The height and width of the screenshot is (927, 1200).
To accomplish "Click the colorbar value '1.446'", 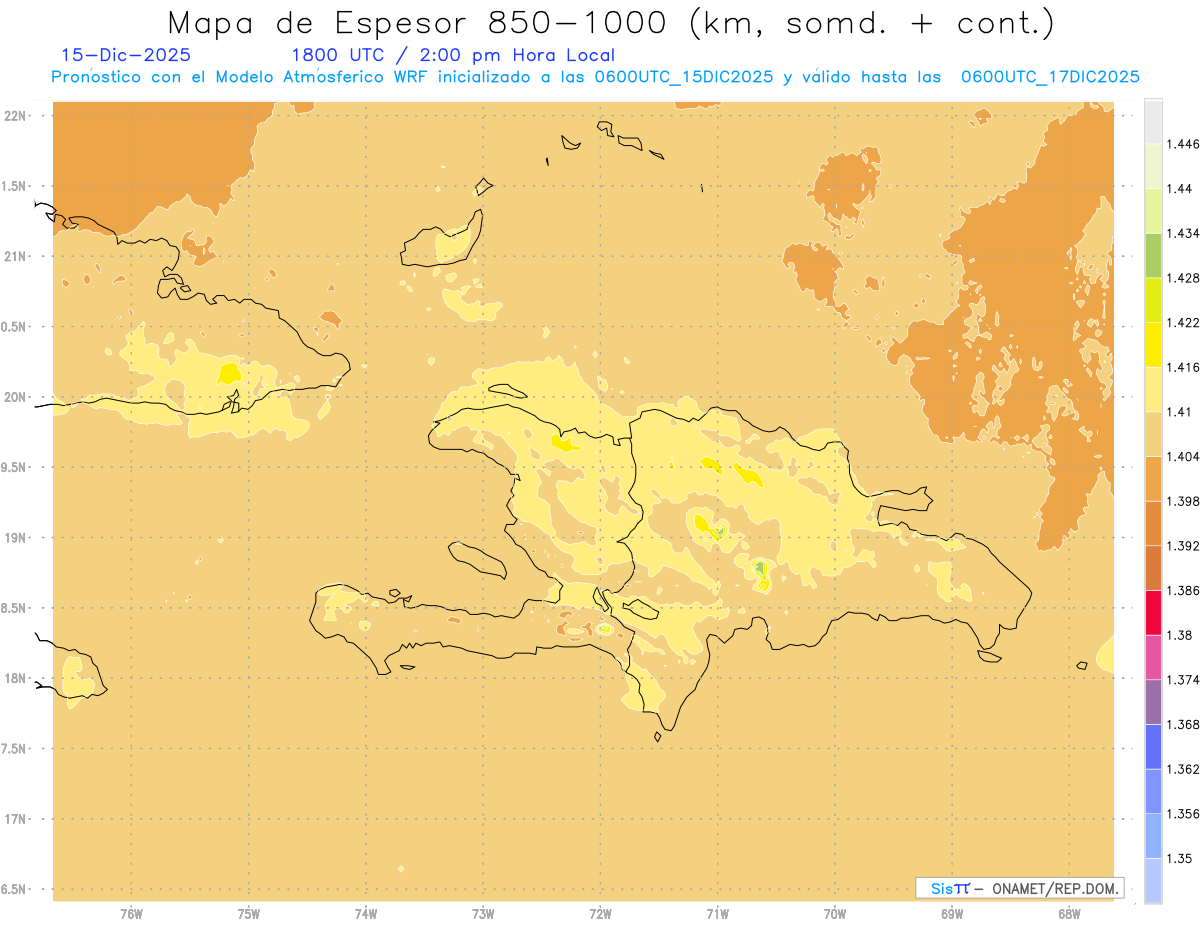I will click(x=1183, y=144).
